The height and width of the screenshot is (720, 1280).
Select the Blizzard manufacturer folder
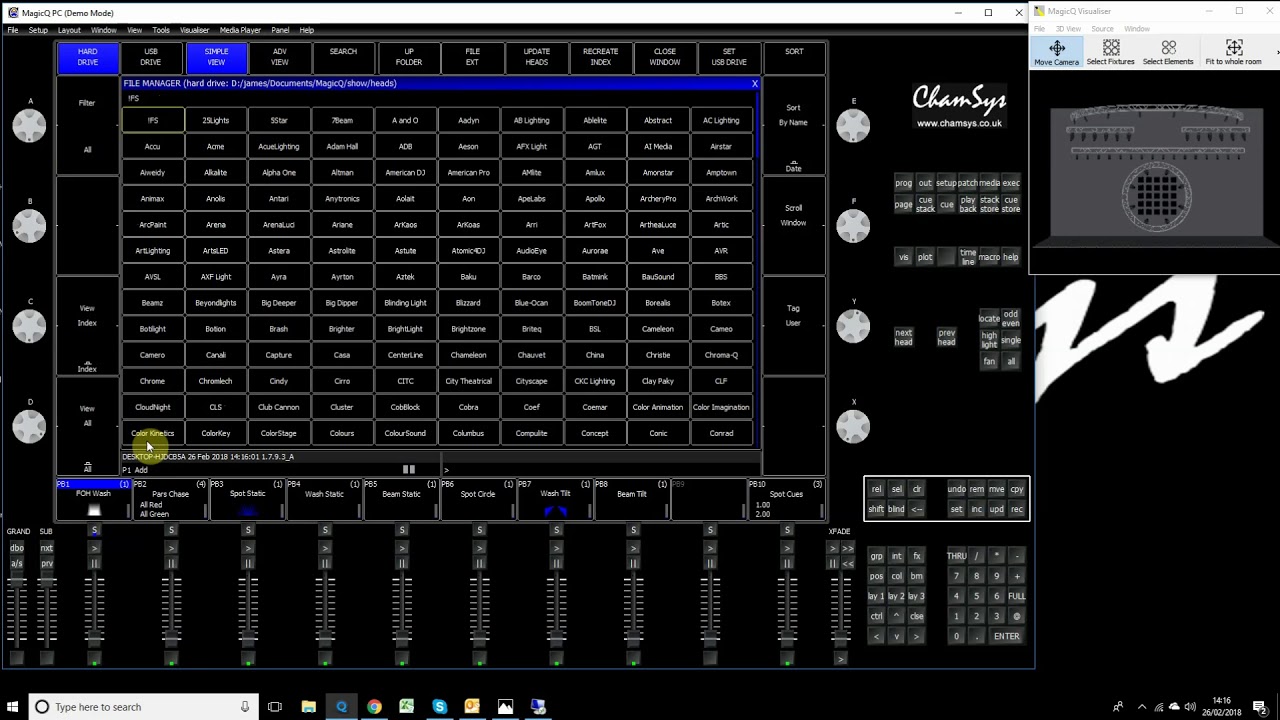(468, 303)
